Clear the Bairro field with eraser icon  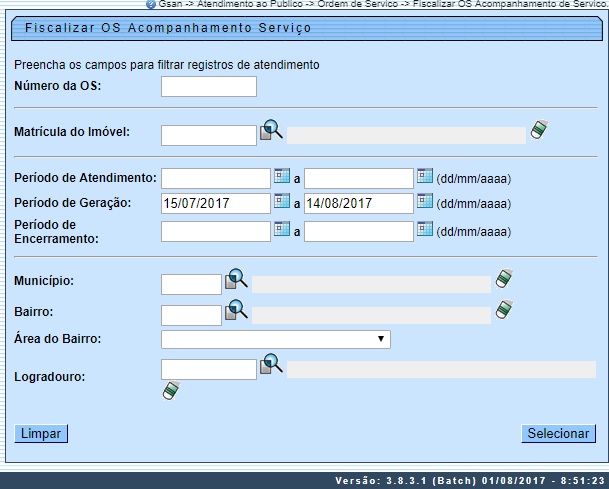tap(504, 310)
